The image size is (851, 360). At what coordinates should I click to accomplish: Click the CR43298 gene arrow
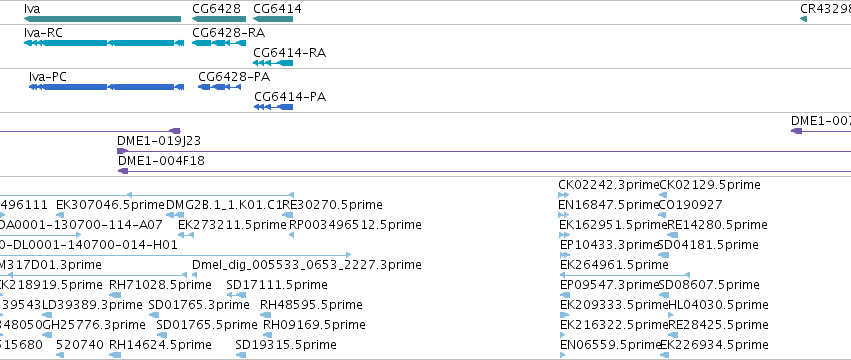pyautogui.click(x=803, y=19)
